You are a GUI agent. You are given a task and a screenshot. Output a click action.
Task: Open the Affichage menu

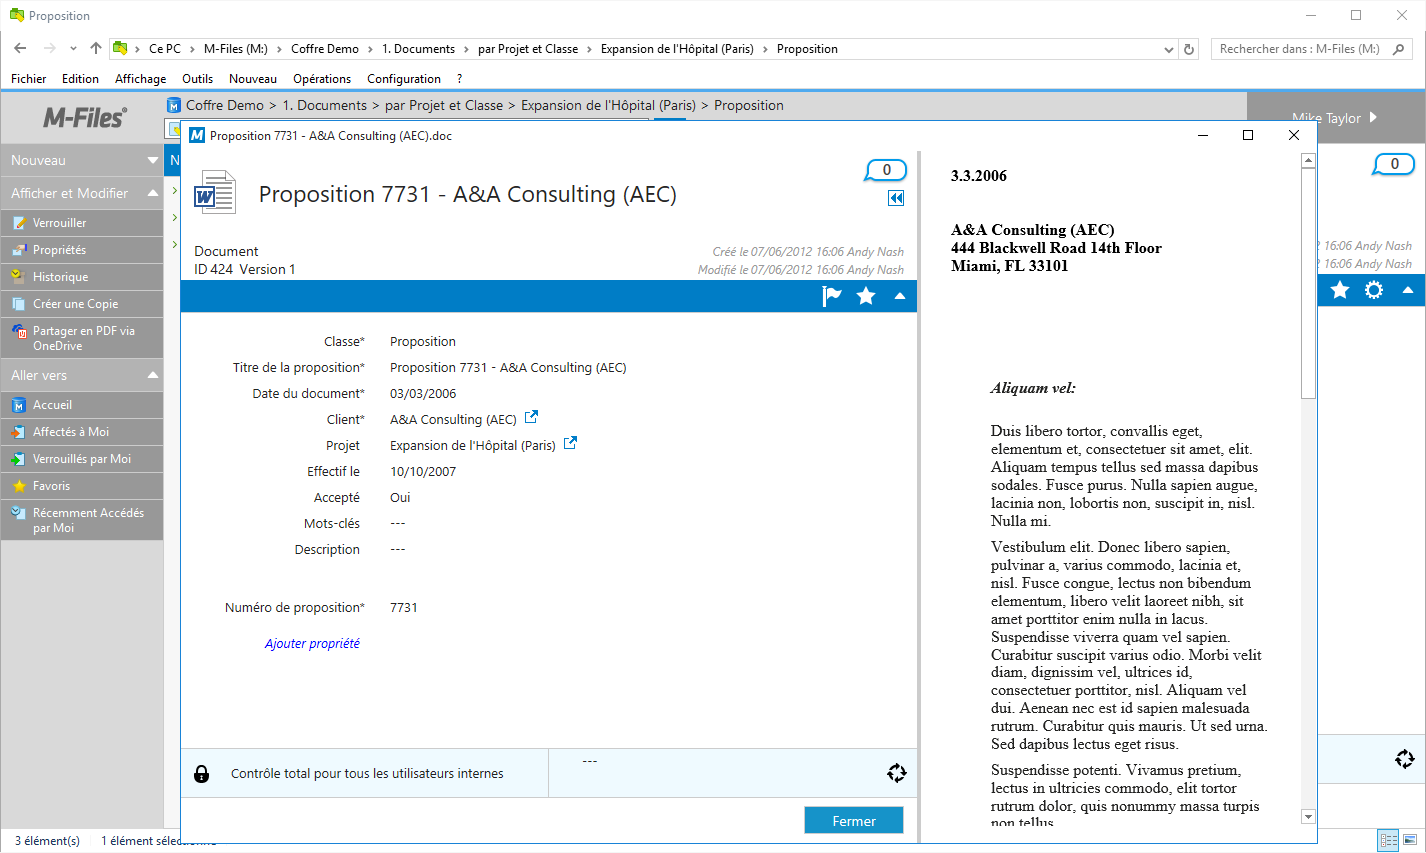(x=140, y=79)
